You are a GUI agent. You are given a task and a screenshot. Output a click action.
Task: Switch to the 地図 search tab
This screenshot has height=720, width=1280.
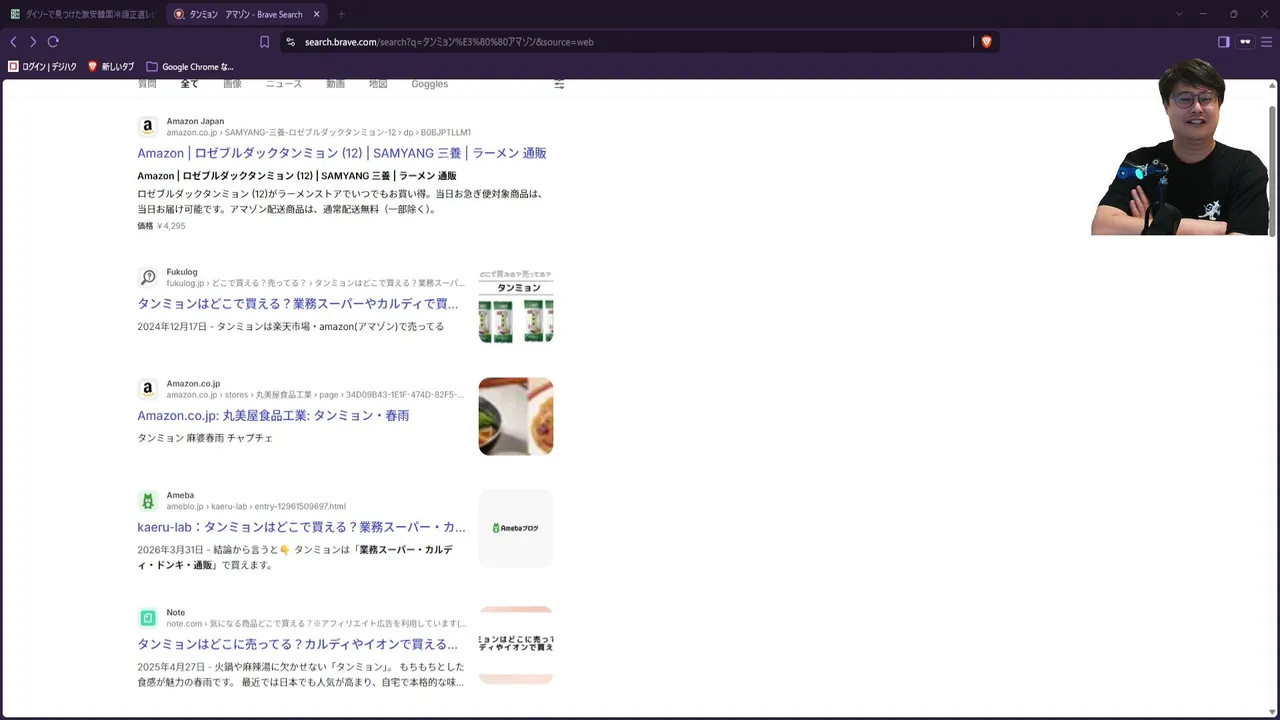[x=378, y=84]
